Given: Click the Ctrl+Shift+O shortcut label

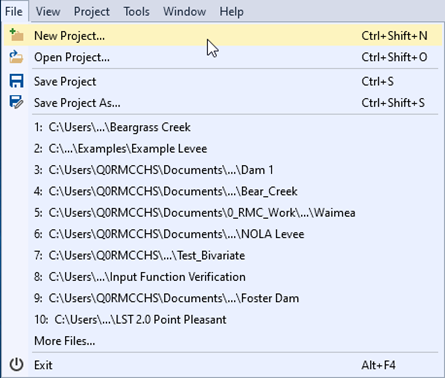Looking at the screenshot, I should pos(394,57).
